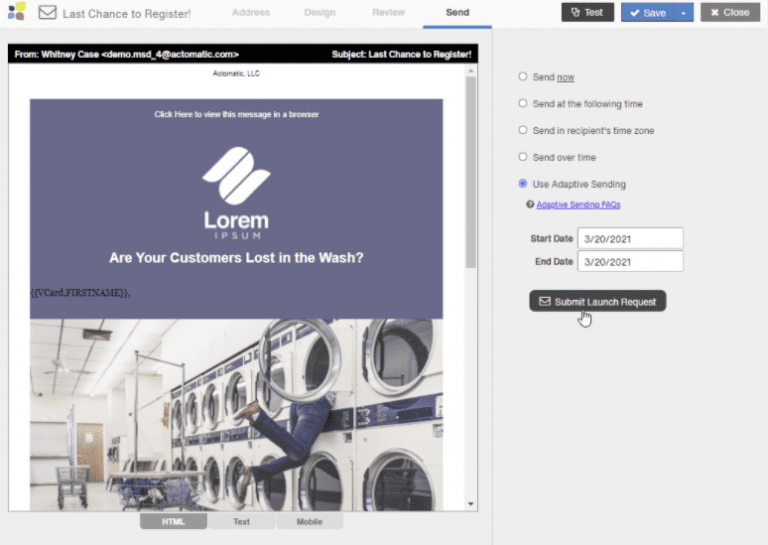Click the envelope icon beside the message title
Image resolution: width=768 pixels, height=545 pixels.
tap(47, 13)
